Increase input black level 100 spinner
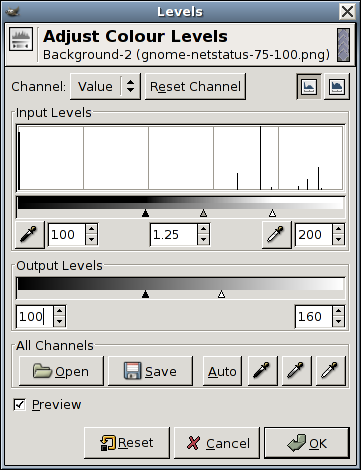Image resolution: width=361 pixels, height=470 pixels. tap(91, 229)
